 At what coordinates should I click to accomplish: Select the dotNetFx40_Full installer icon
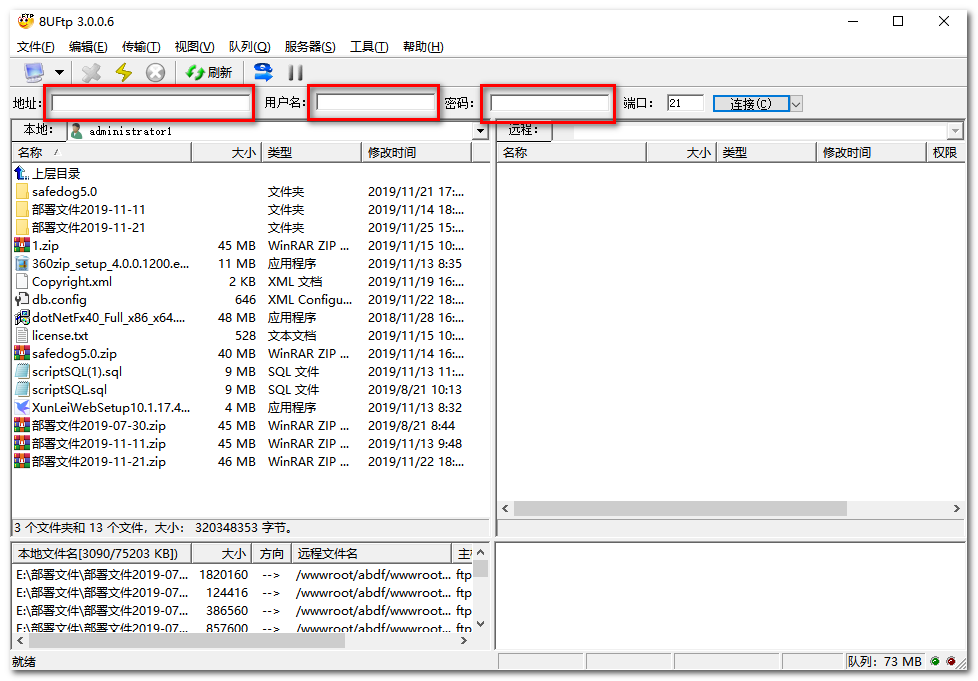22,318
